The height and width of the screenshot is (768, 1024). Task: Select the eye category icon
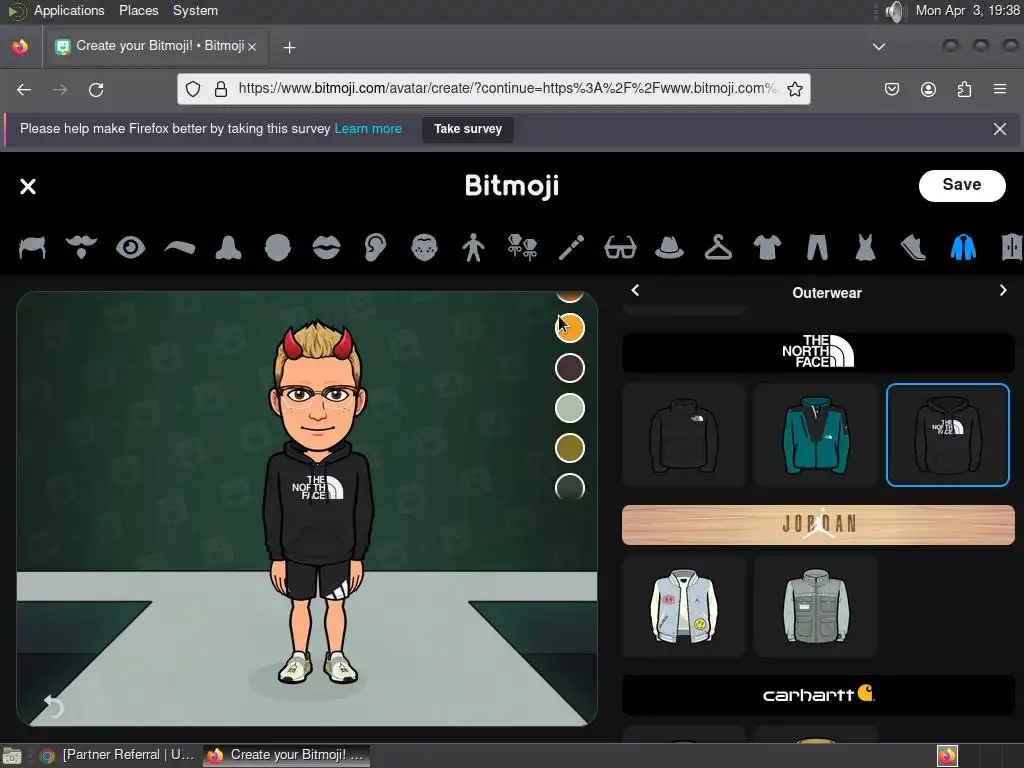tap(130, 248)
